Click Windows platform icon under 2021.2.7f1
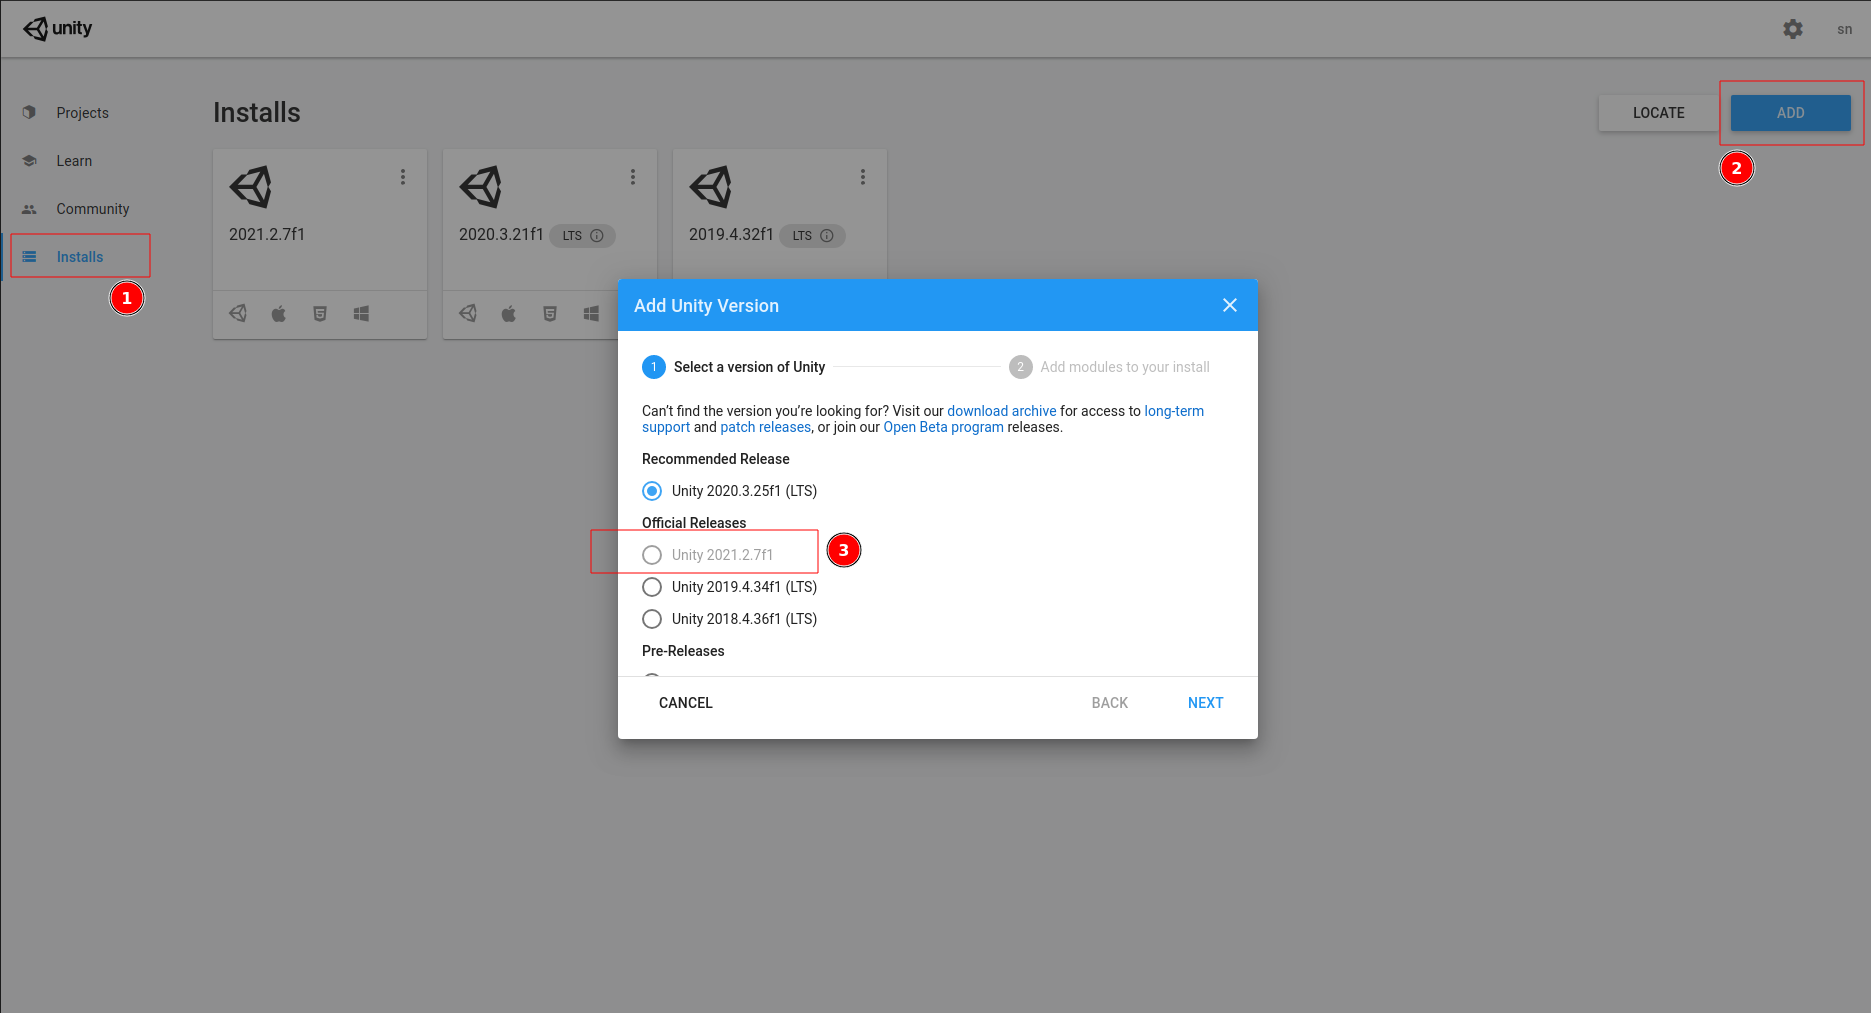The height and width of the screenshot is (1013, 1871). pyautogui.click(x=361, y=314)
